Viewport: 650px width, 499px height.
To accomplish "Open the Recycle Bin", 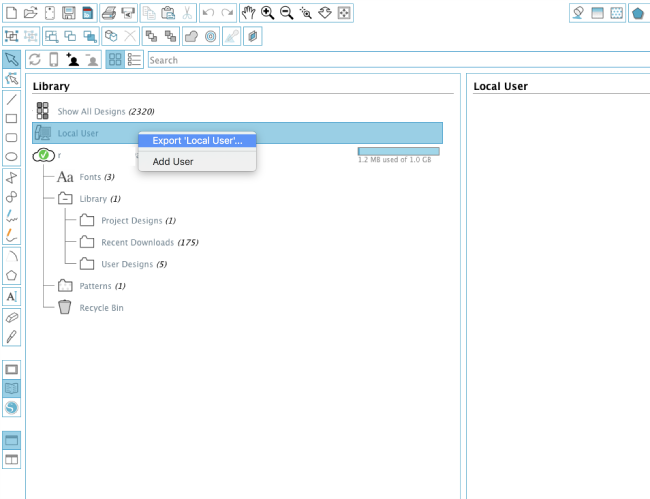I will (x=101, y=308).
